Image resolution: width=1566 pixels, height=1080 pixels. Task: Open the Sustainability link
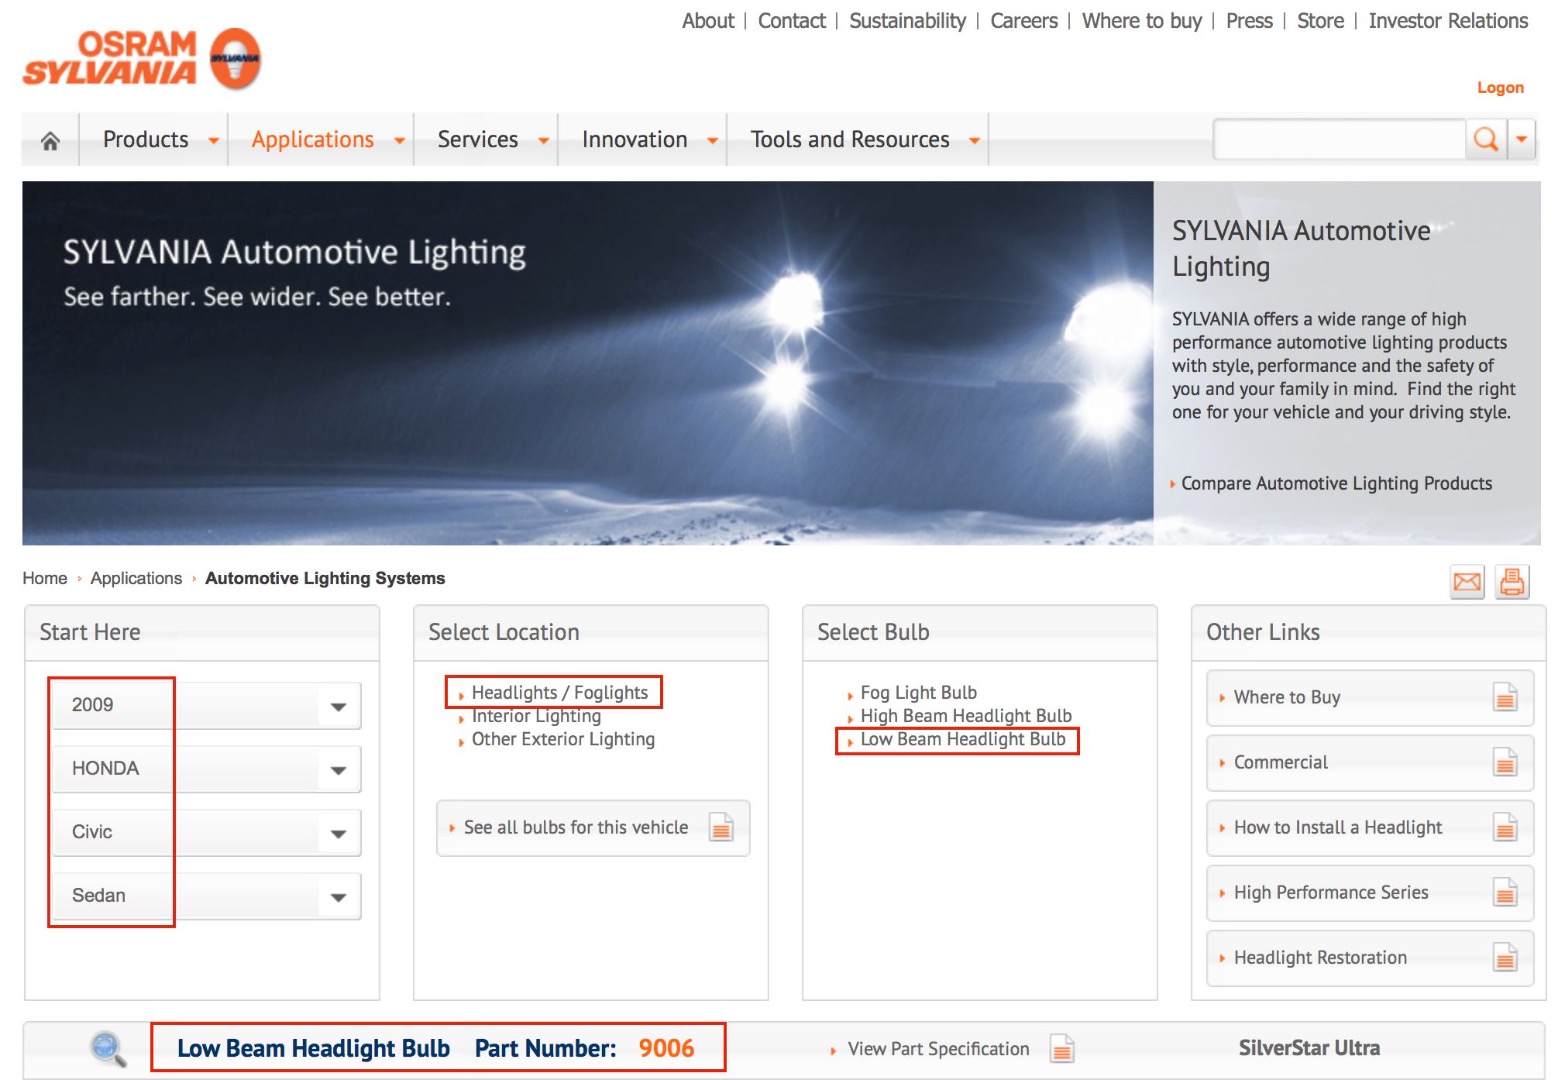908,21
